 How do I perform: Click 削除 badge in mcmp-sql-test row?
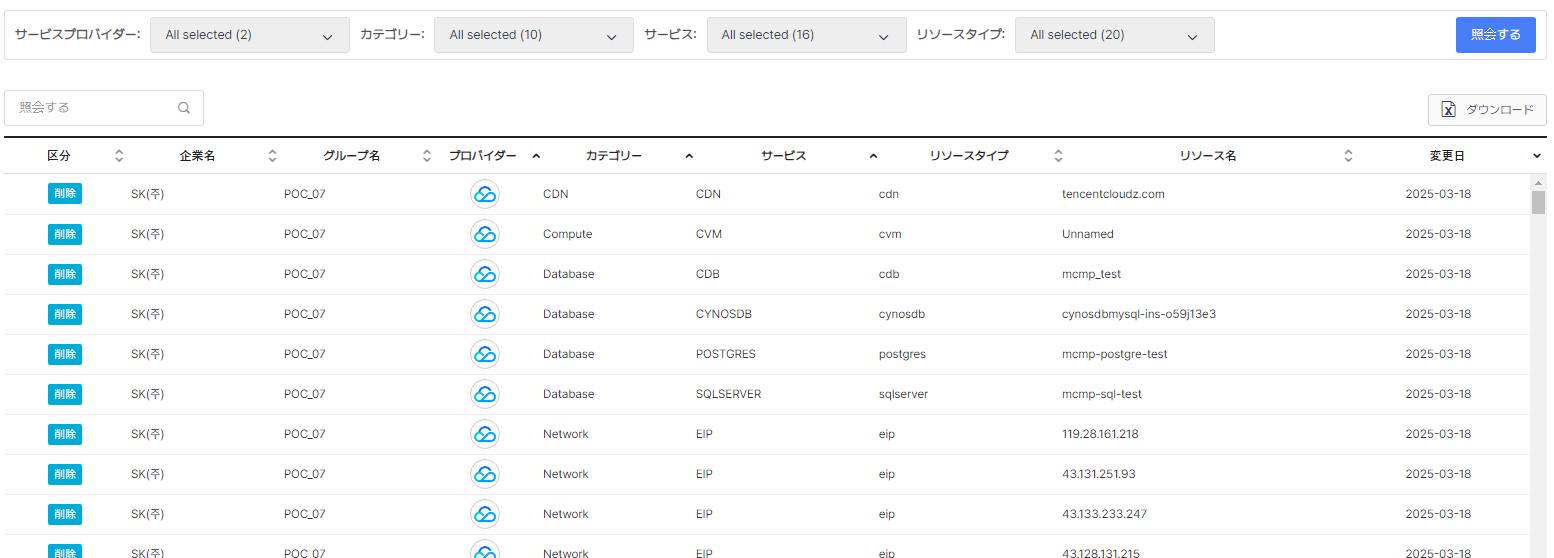pos(65,394)
